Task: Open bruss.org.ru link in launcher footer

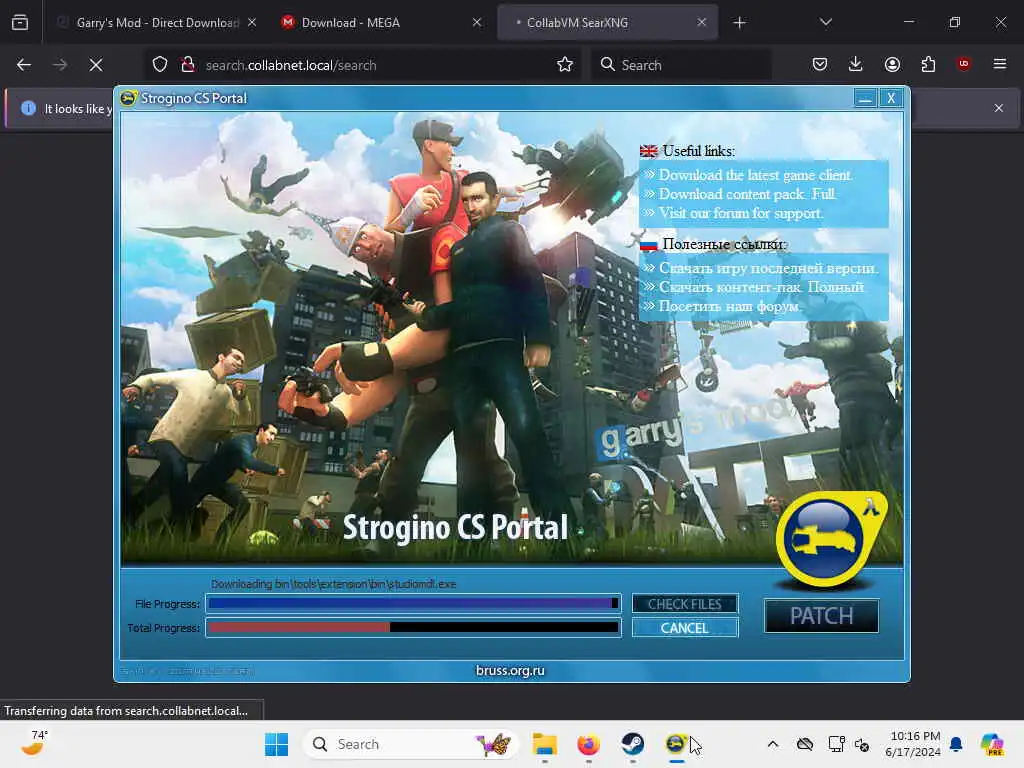Action: (x=510, y=671)
